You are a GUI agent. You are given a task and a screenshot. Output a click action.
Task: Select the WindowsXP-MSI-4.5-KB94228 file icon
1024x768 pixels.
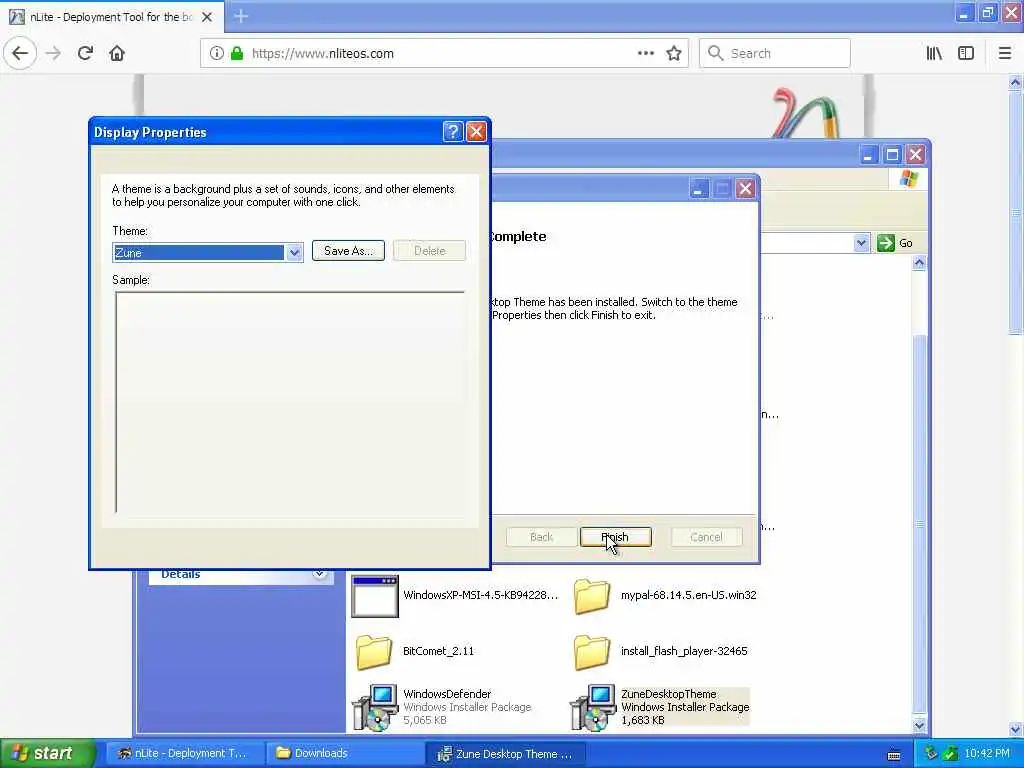(x=375, y=596)
